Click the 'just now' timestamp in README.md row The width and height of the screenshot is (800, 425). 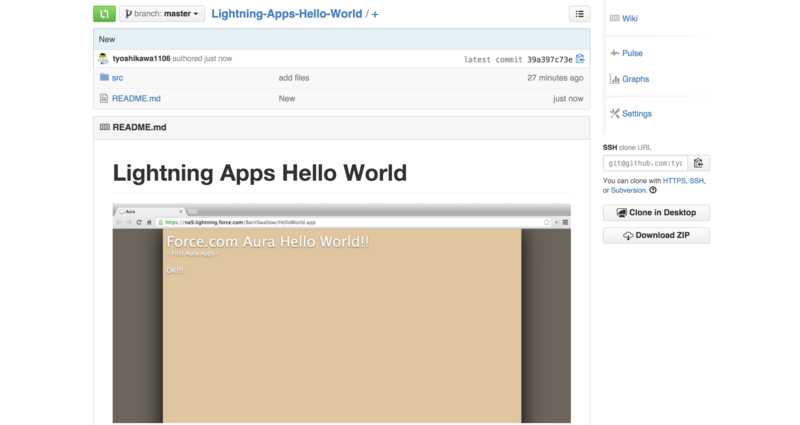[x=568, y=98]
